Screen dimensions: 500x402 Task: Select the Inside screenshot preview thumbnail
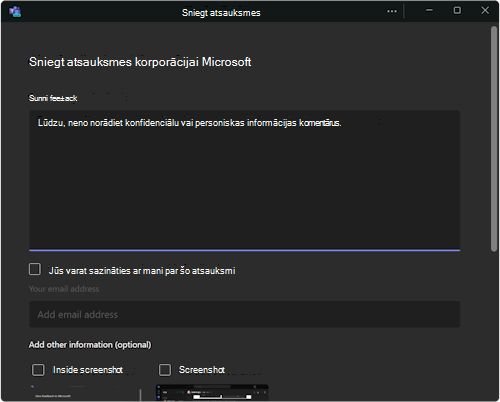(x=85, y=393)
